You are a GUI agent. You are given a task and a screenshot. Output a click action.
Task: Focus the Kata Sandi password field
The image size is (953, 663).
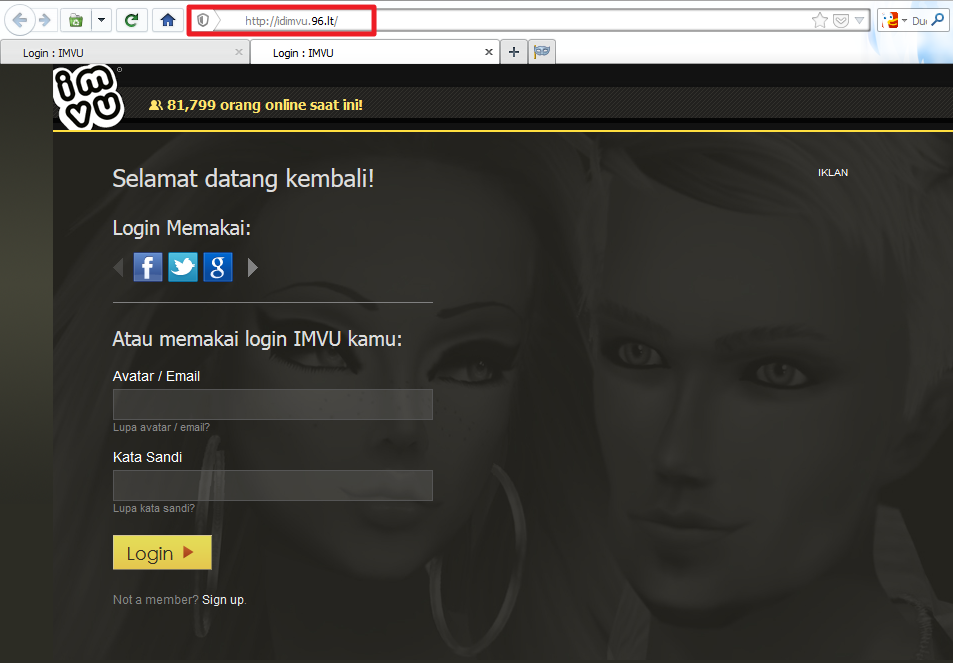pyautogui.click(x=273, y=486)
